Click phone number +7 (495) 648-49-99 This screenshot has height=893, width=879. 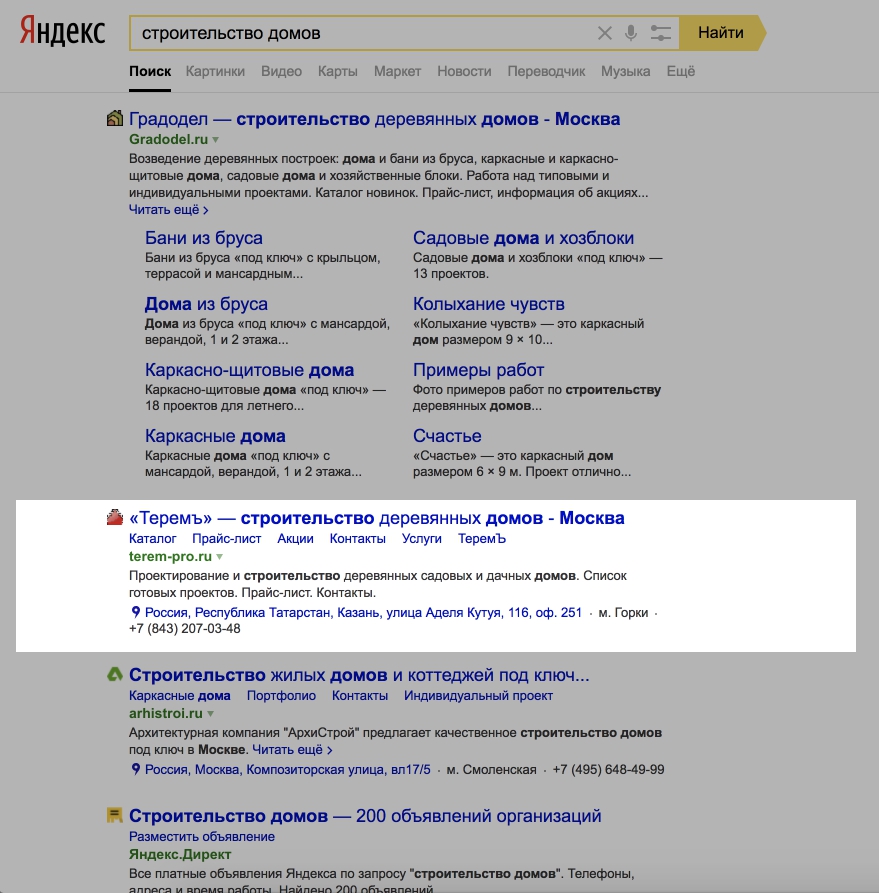point(608,769)
